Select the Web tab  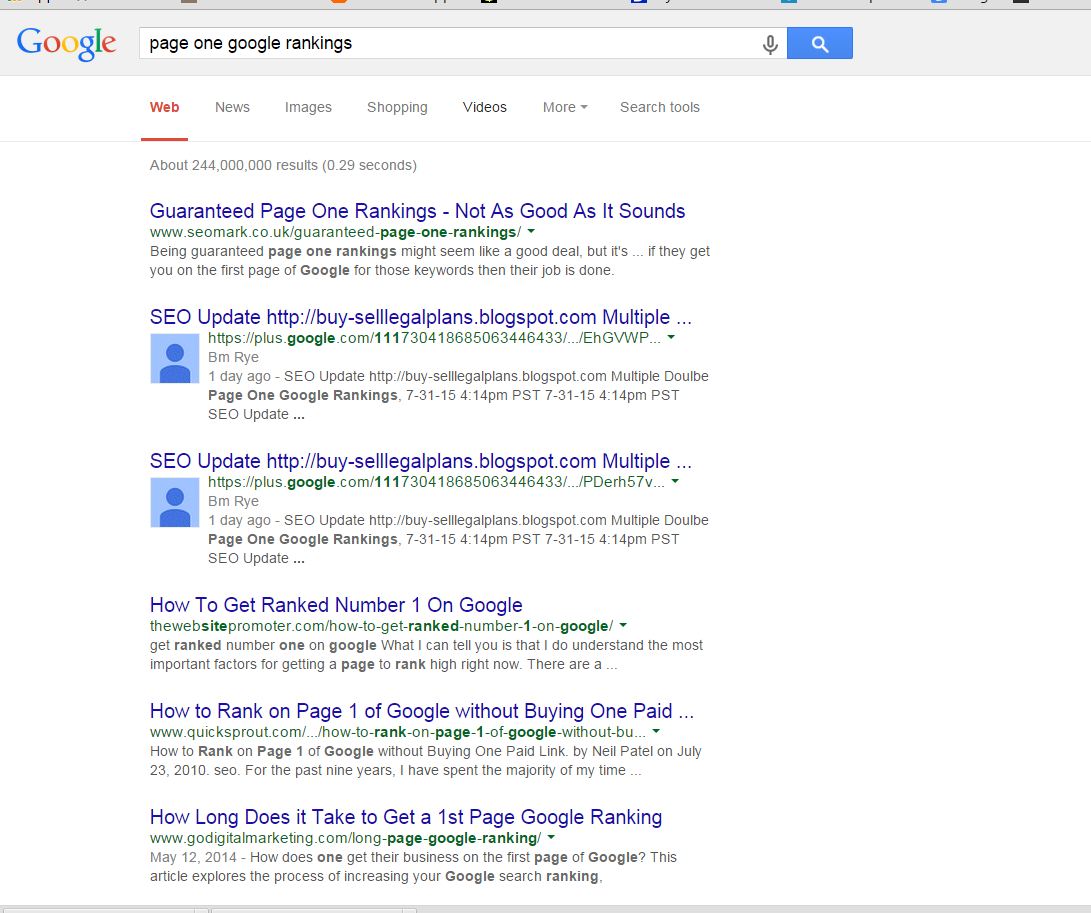click(x=164, y=107)
